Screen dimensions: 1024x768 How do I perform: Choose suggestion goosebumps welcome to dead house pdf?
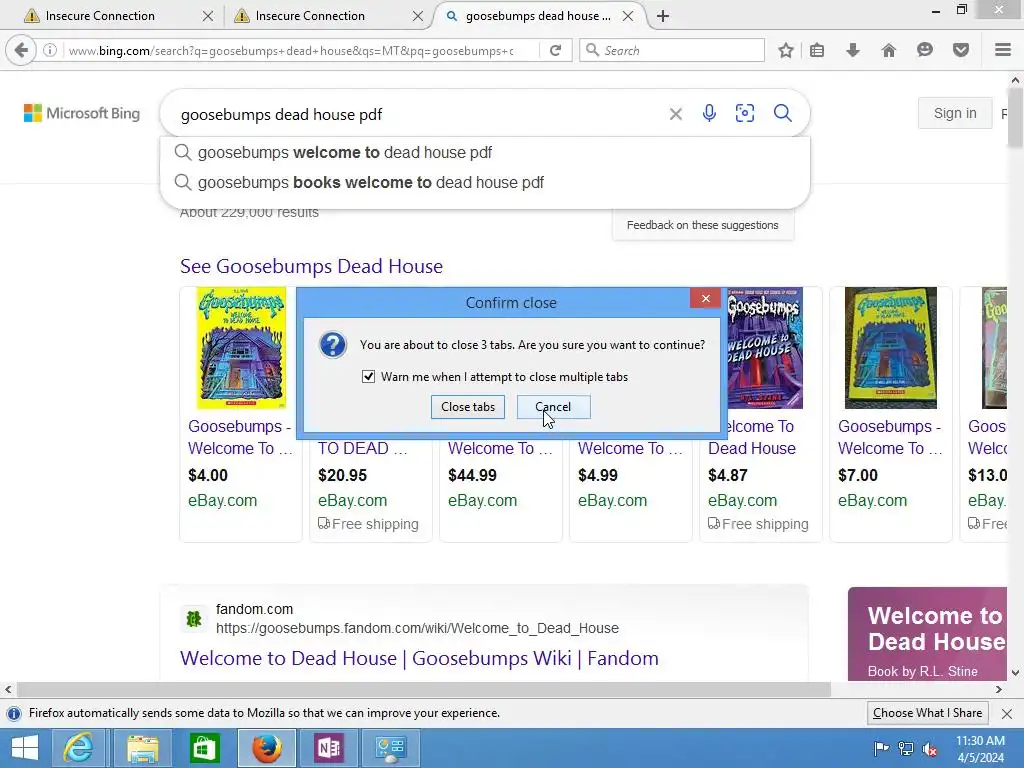(485, 152)
